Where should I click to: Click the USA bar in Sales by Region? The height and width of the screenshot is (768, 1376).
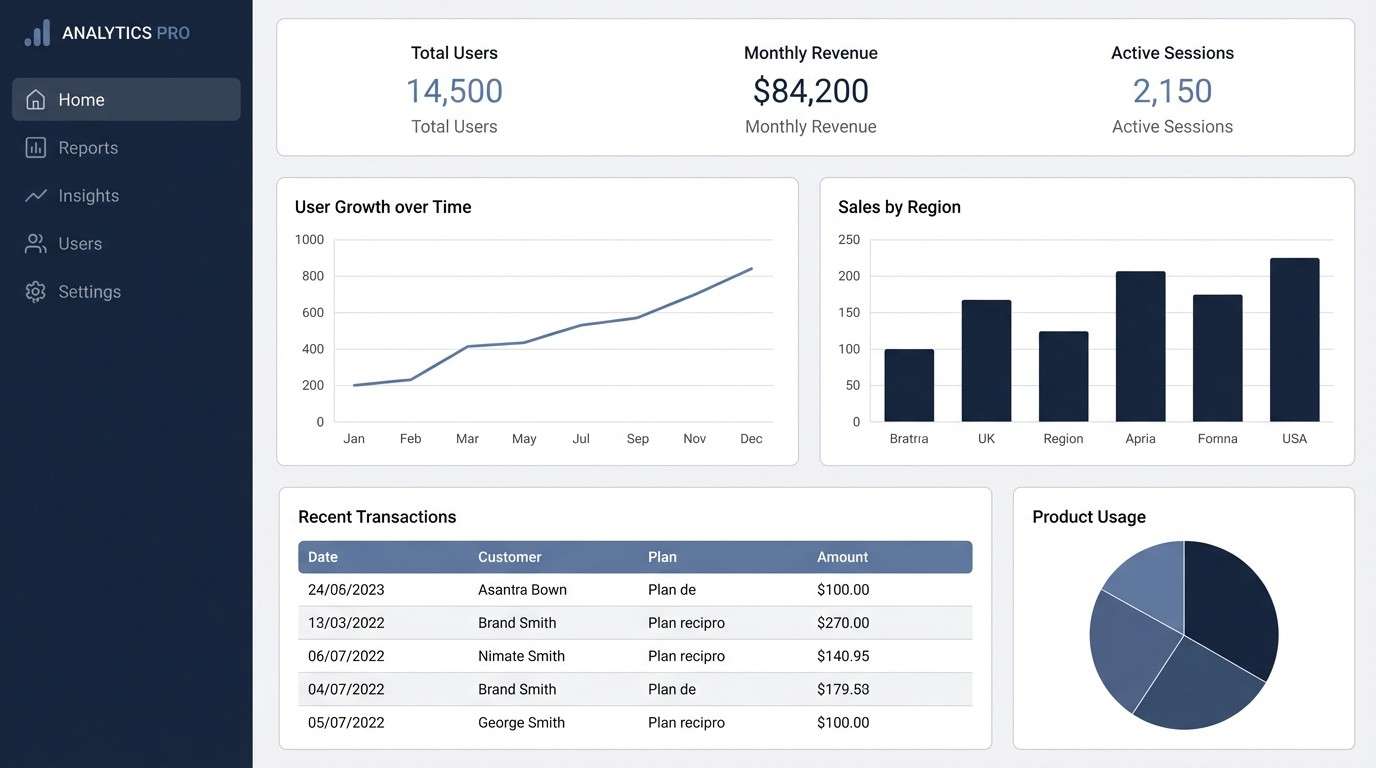click(x=1294, y=340)
